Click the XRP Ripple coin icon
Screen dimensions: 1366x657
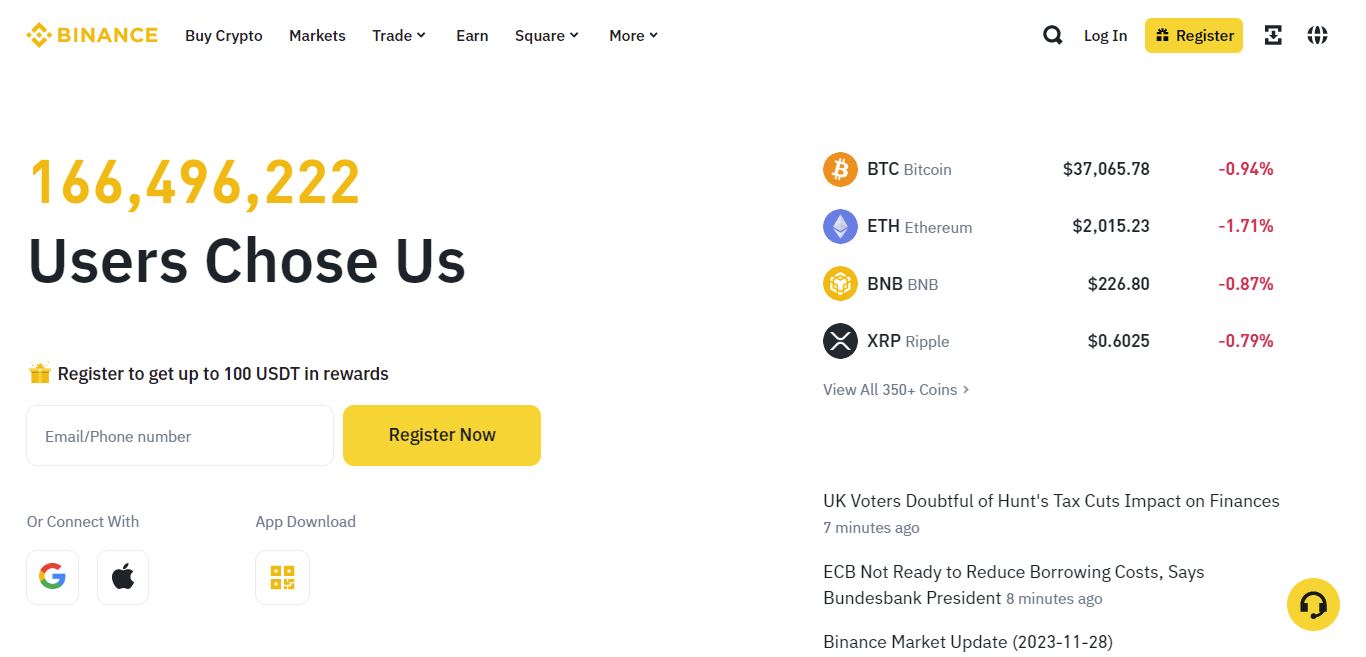pyautogui.click(x=840, y=341)
